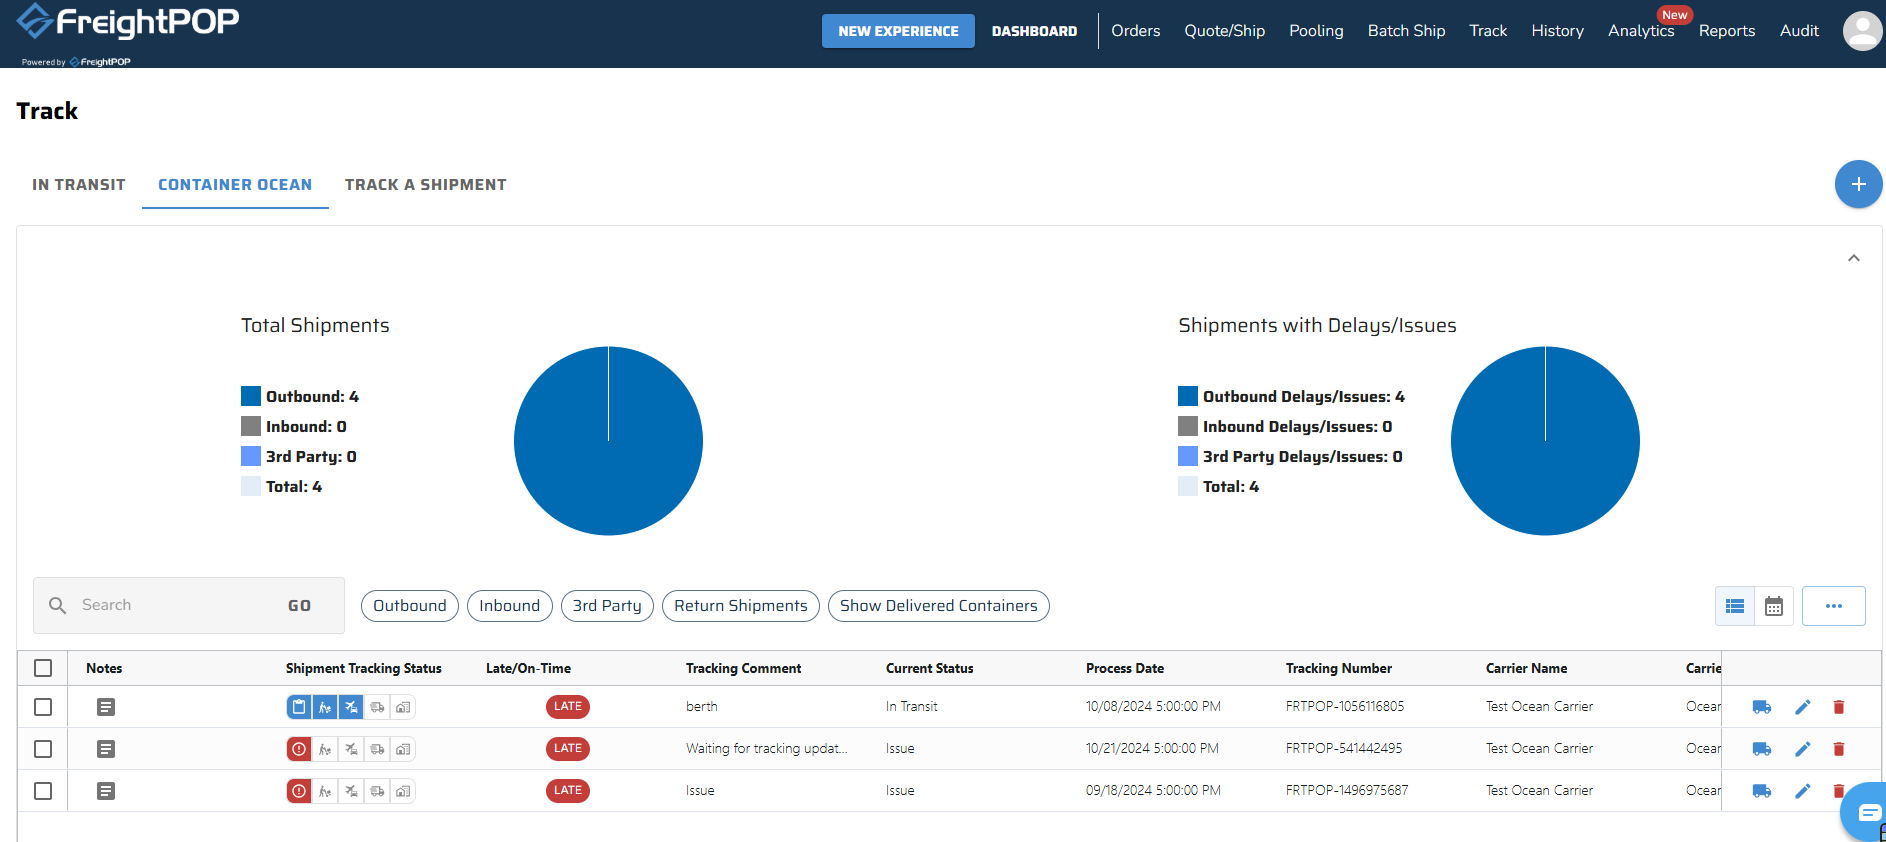Screen dimensions: 1886x842
Task: Check the box for FRTPOP-541442495 row
Action: pos(43,749)
